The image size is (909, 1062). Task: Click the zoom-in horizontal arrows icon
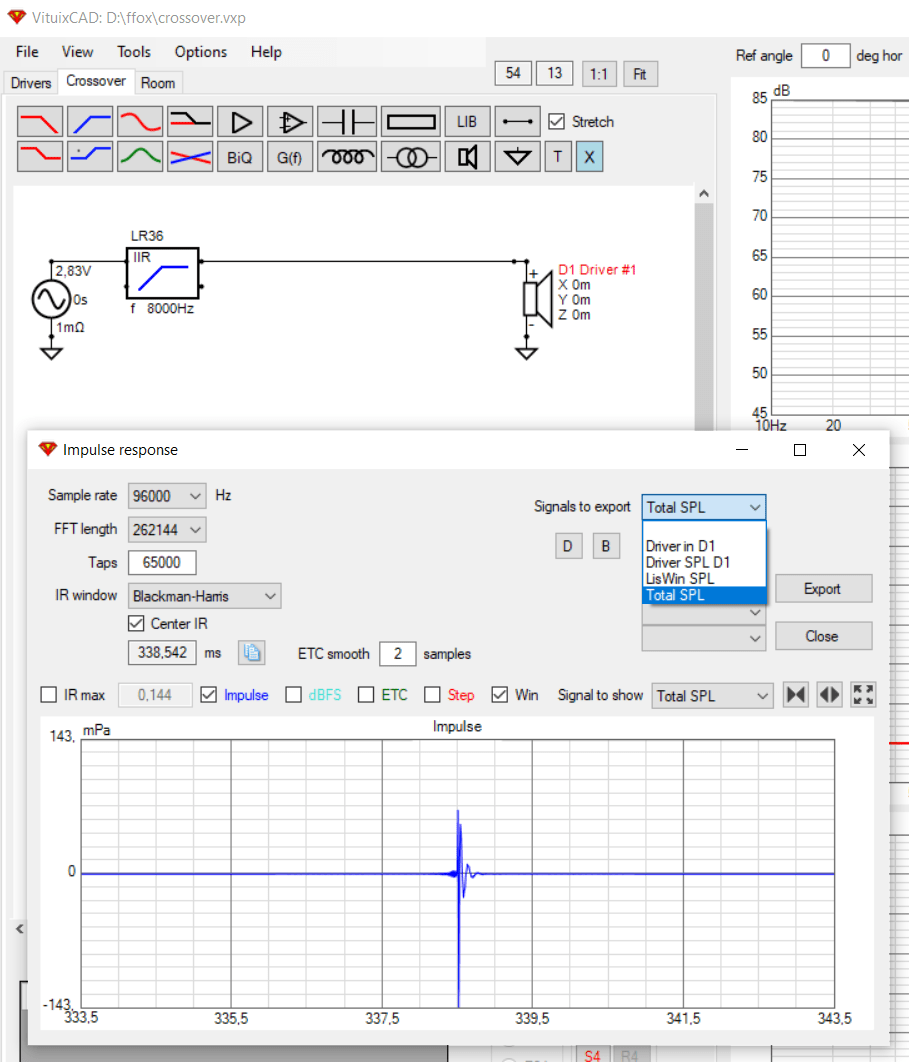797,695
